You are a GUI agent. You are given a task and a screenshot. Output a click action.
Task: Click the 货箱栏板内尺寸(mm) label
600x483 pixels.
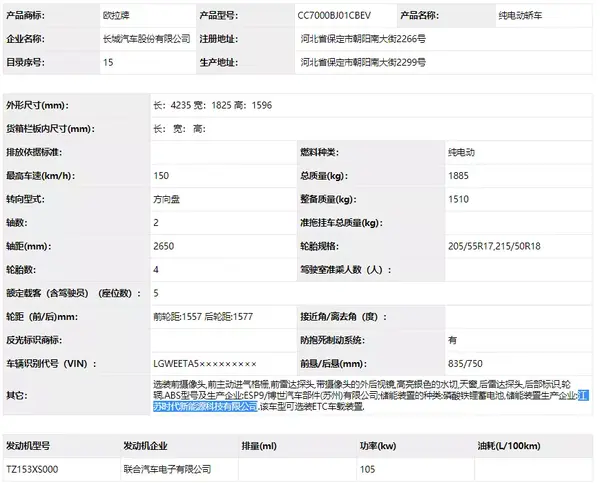coord(50,129)
